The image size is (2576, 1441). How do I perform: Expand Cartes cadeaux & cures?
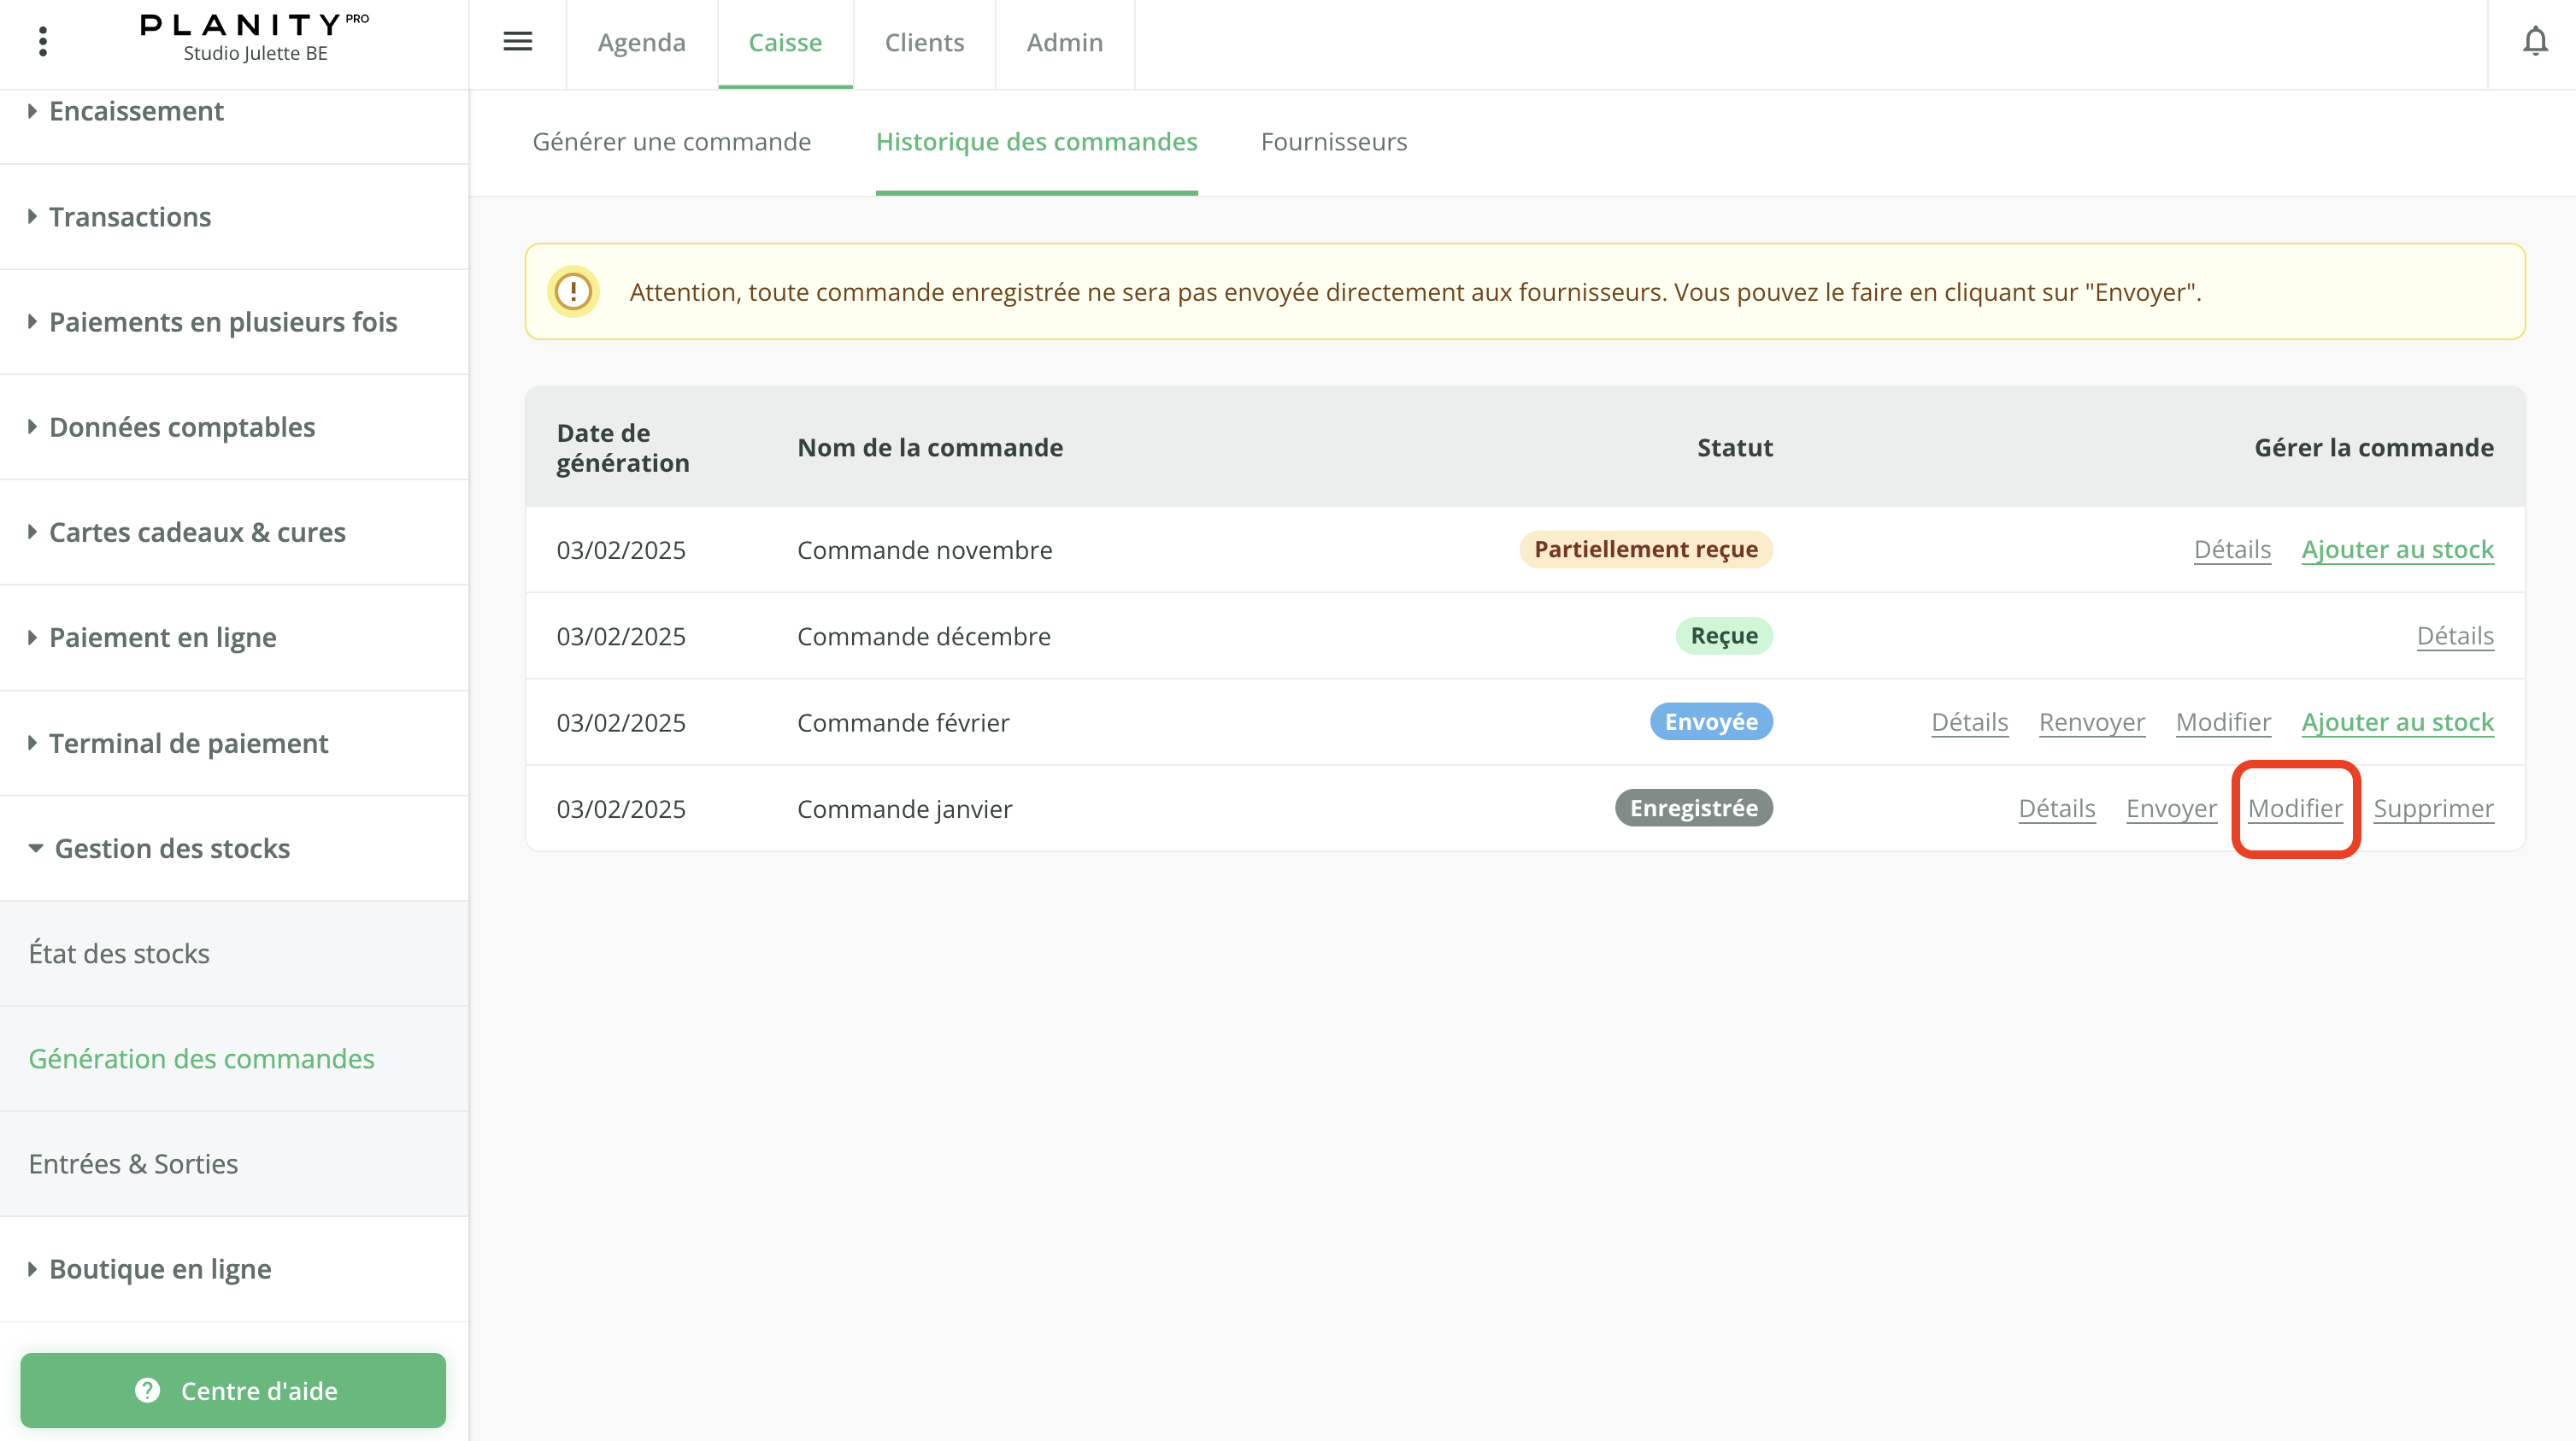tap(197, 532)
